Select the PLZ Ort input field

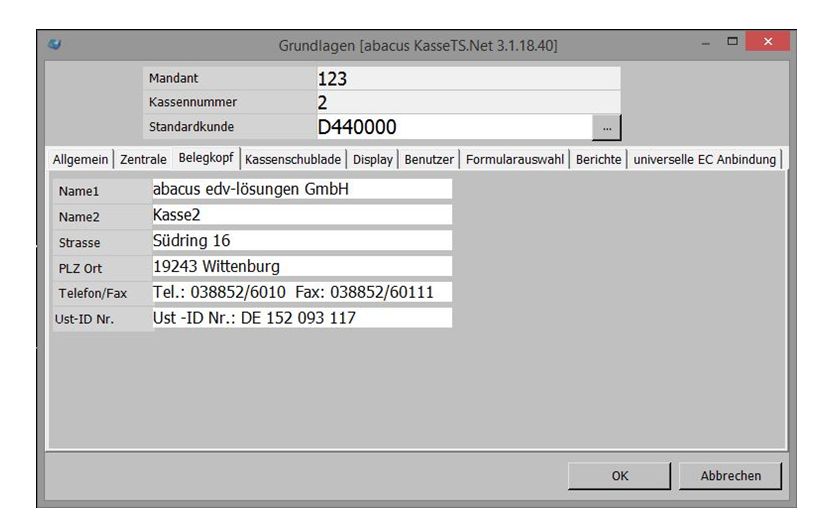[x=301, y=267]
